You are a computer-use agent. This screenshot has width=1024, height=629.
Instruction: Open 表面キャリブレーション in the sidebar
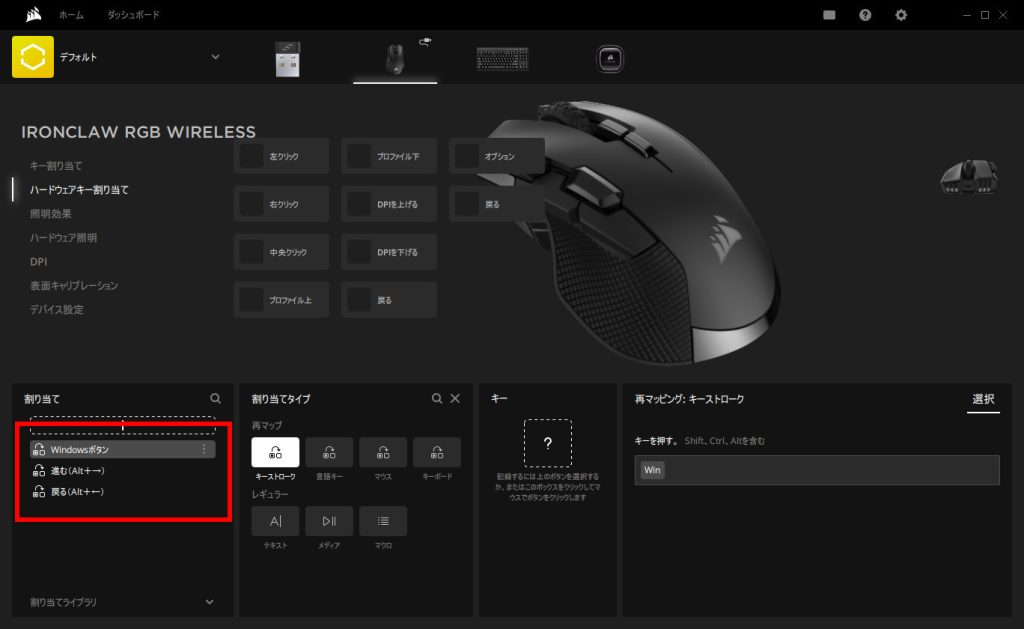(x=74, y=285)
